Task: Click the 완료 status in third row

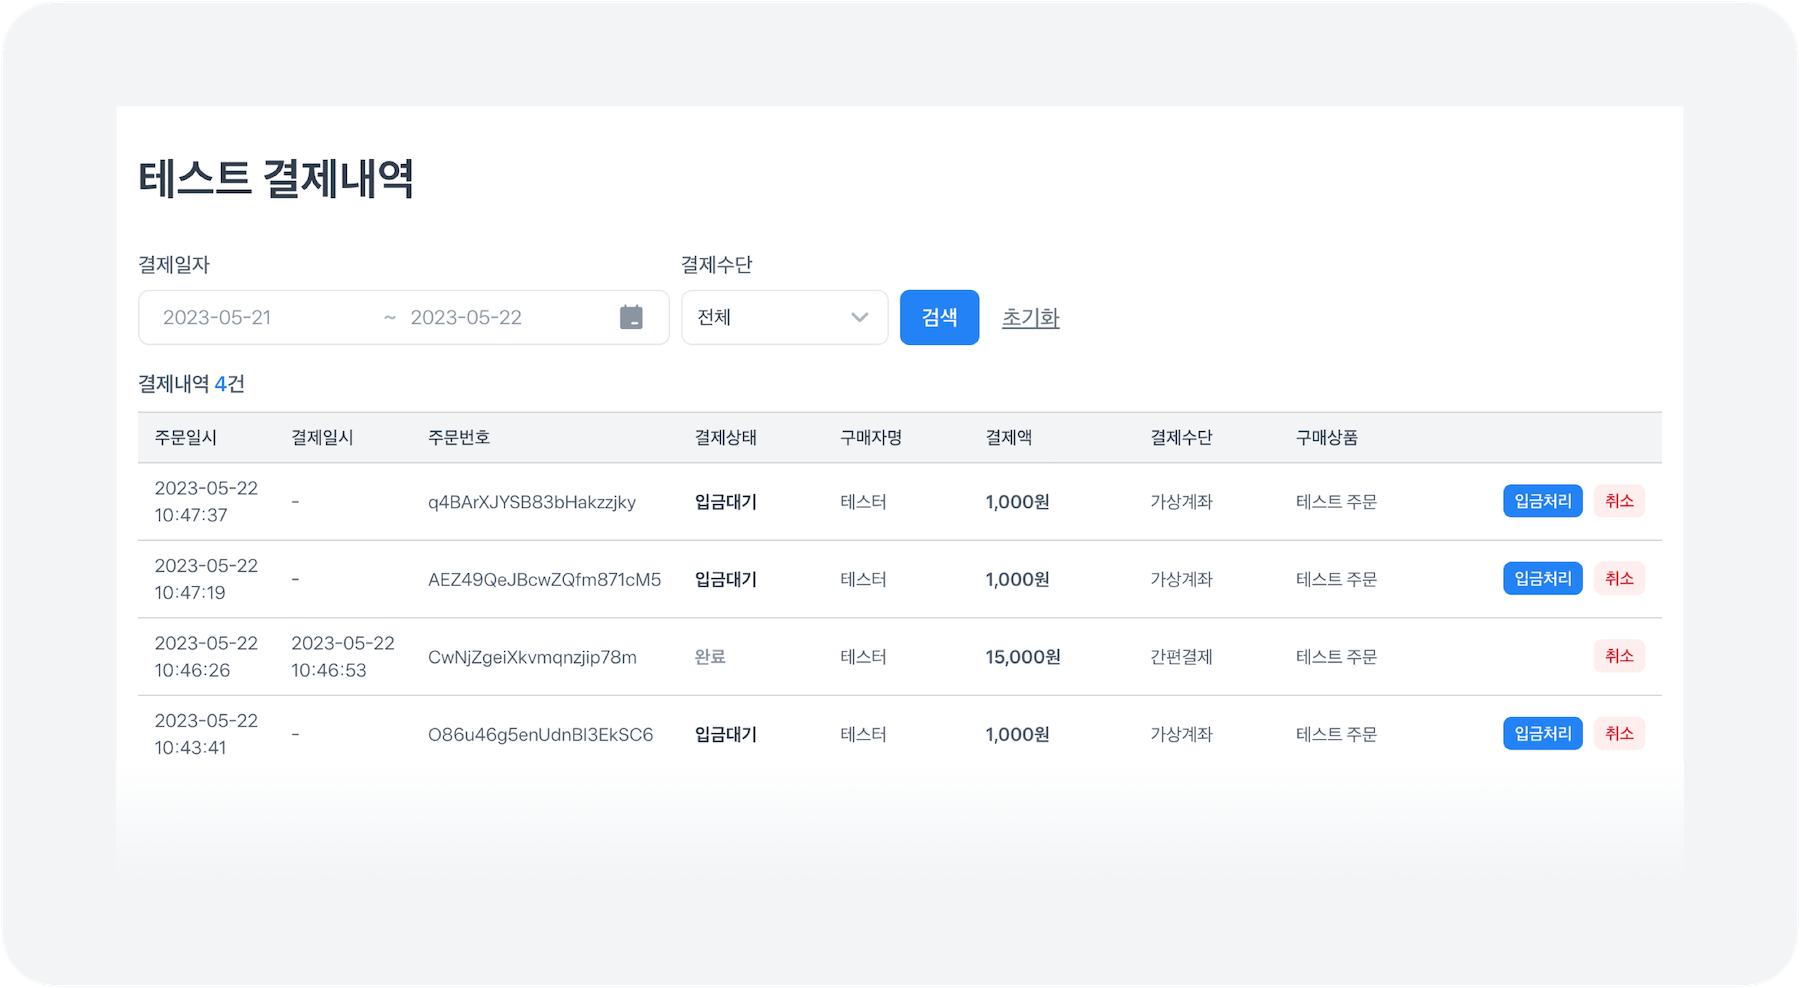Action: 710,657
